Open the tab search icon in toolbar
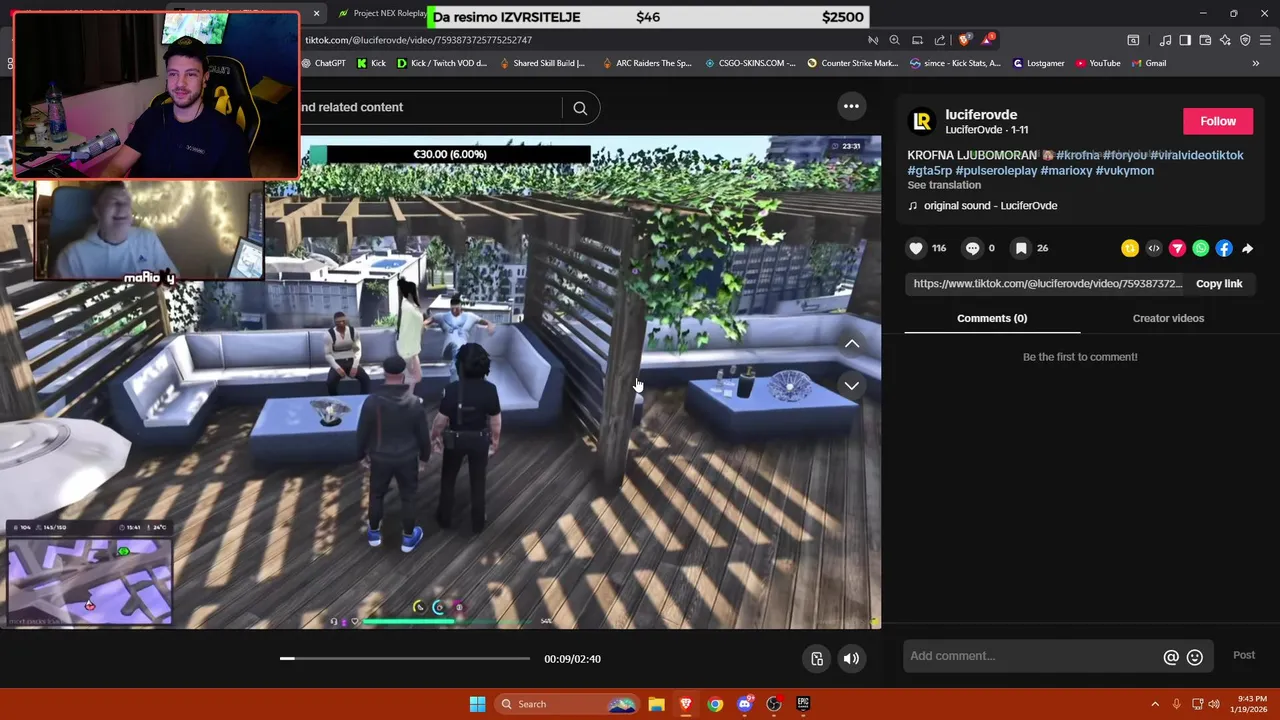This screenshot has width=1280, height=720. [x=1133, y=40]
